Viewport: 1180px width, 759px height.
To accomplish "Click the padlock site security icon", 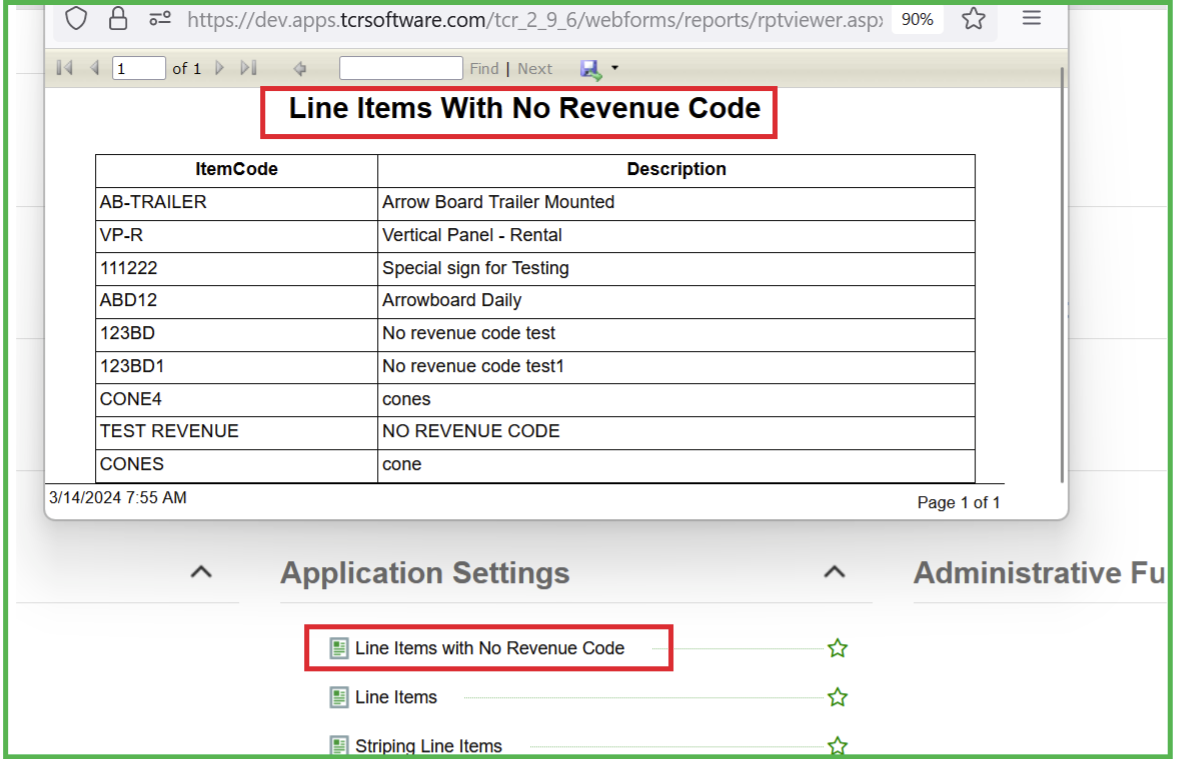I will click(118, 19).
